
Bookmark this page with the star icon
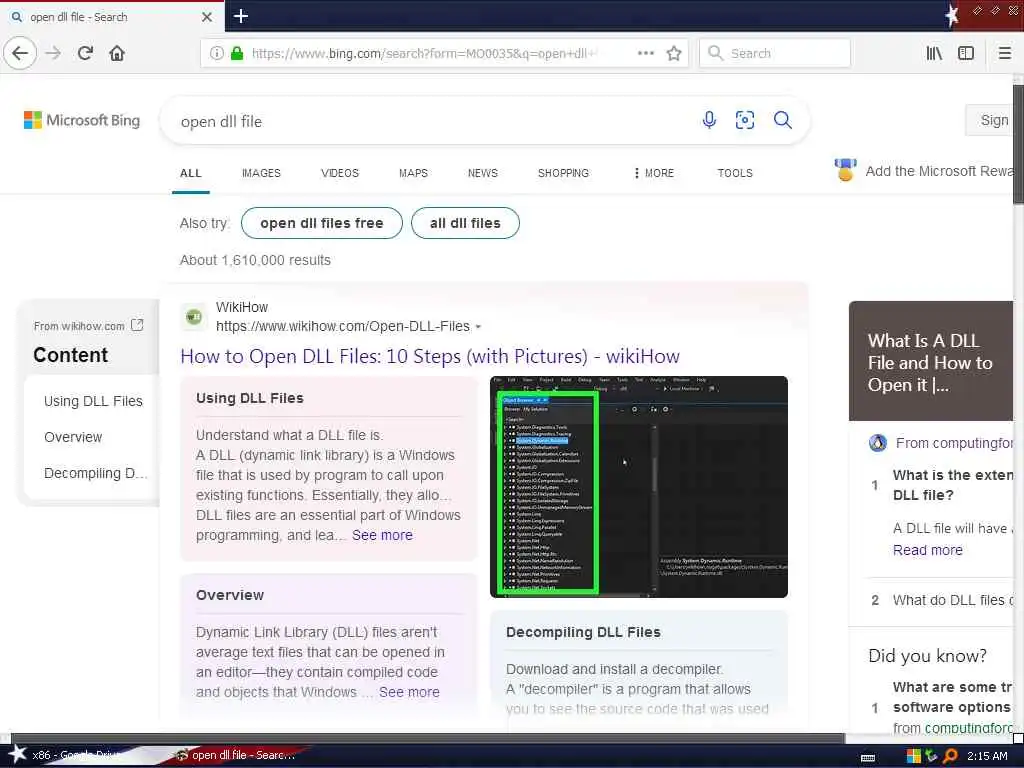pyautogui.click(x=674, y=53)
